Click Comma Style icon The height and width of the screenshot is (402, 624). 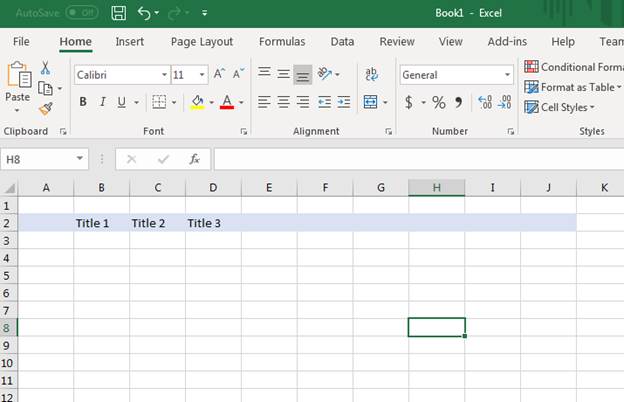click(x=459, y=102)
